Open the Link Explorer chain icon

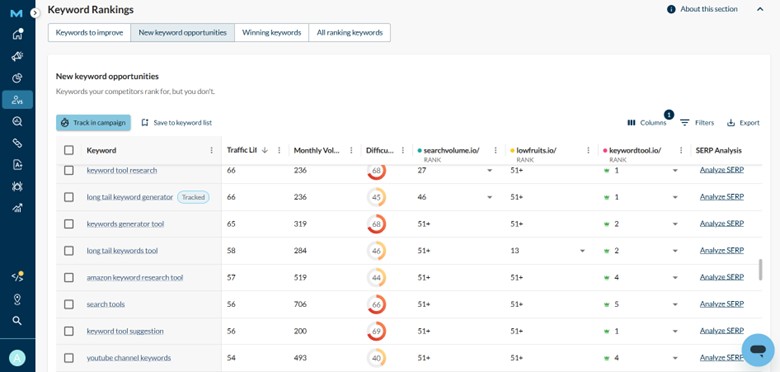click(x=17, y=143)
